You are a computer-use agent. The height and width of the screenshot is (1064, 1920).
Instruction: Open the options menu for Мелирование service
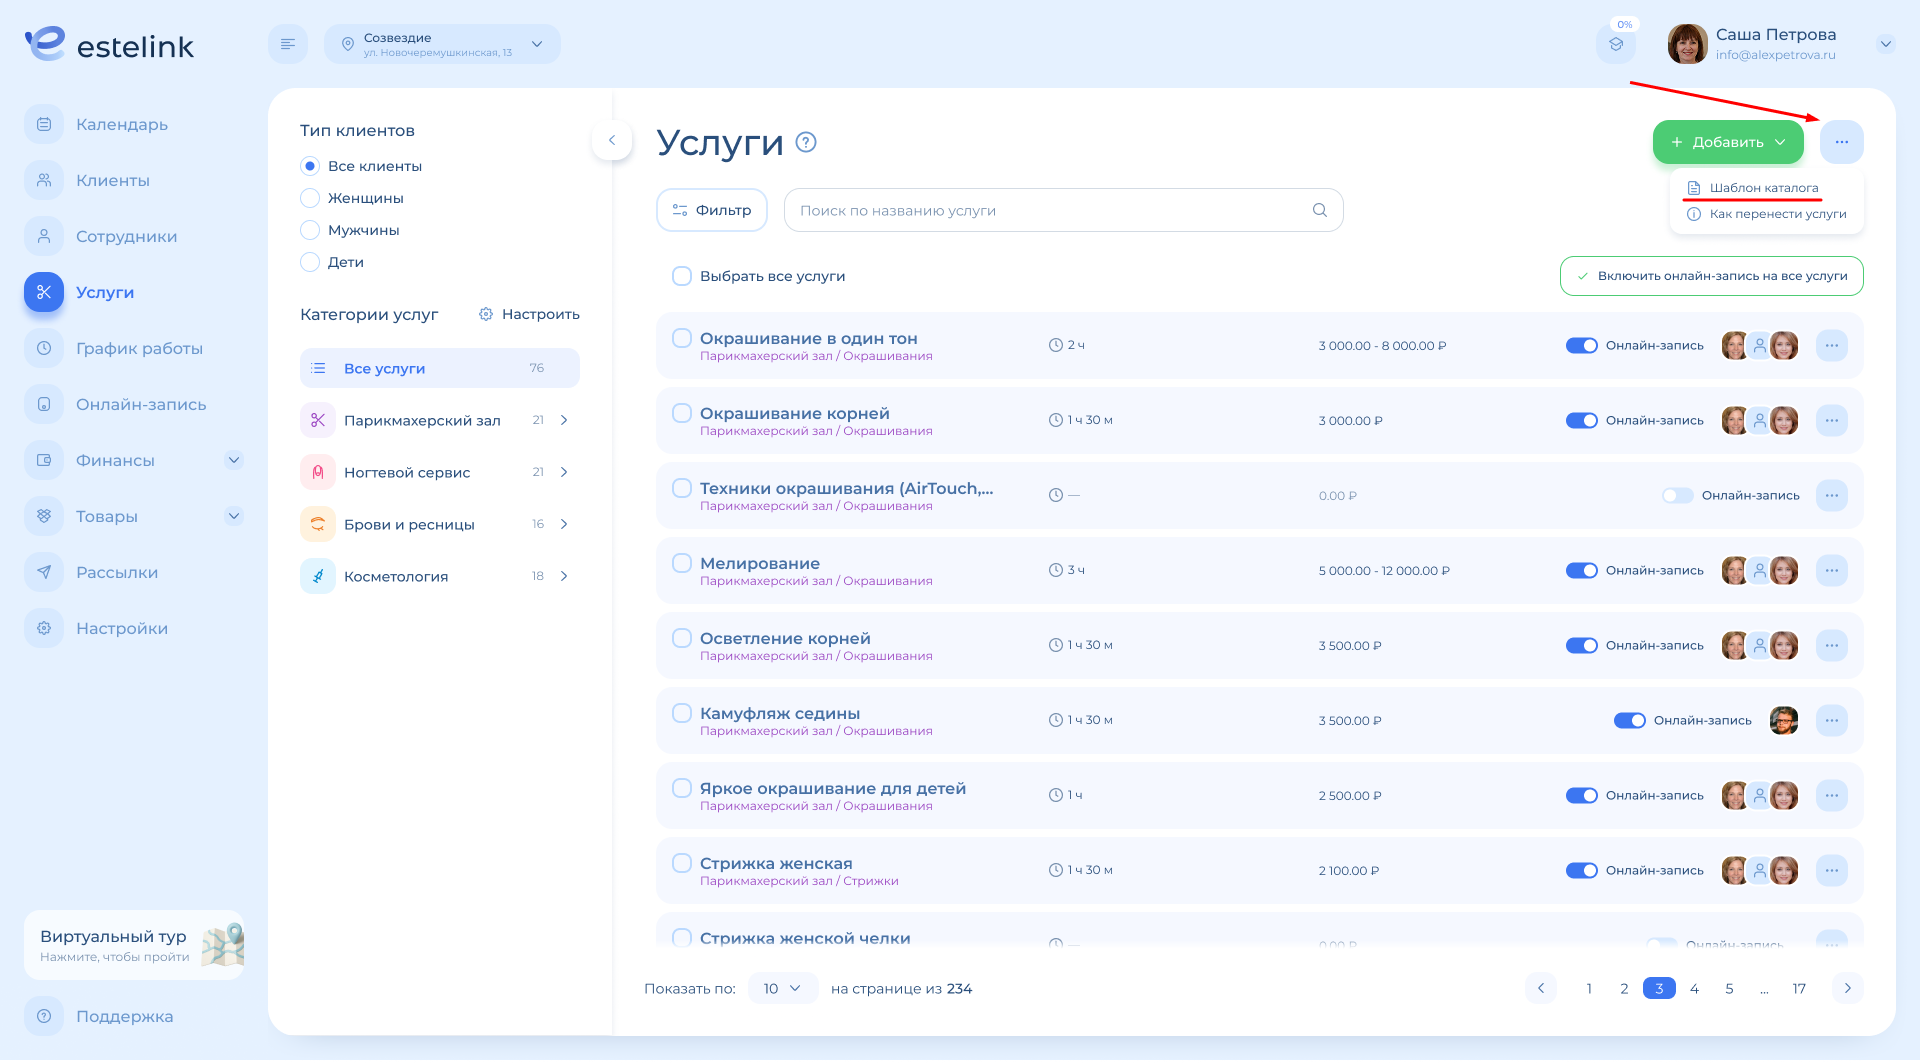(1831, 570)
